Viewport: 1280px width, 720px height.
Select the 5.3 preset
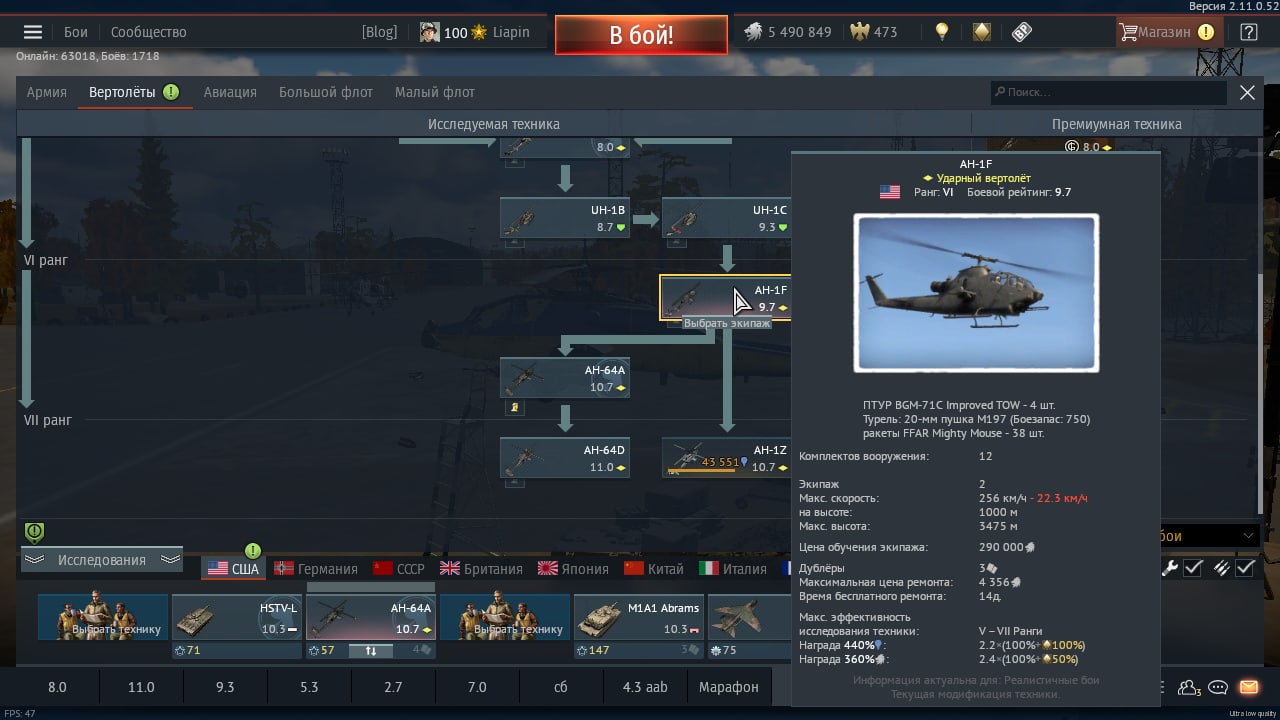(309, 687)
